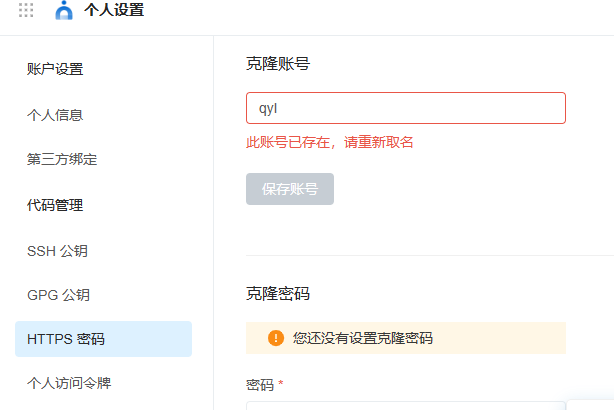Click the 密码 input field below label
This screenshot has width=614, height=410.
(x=406, y=406)
